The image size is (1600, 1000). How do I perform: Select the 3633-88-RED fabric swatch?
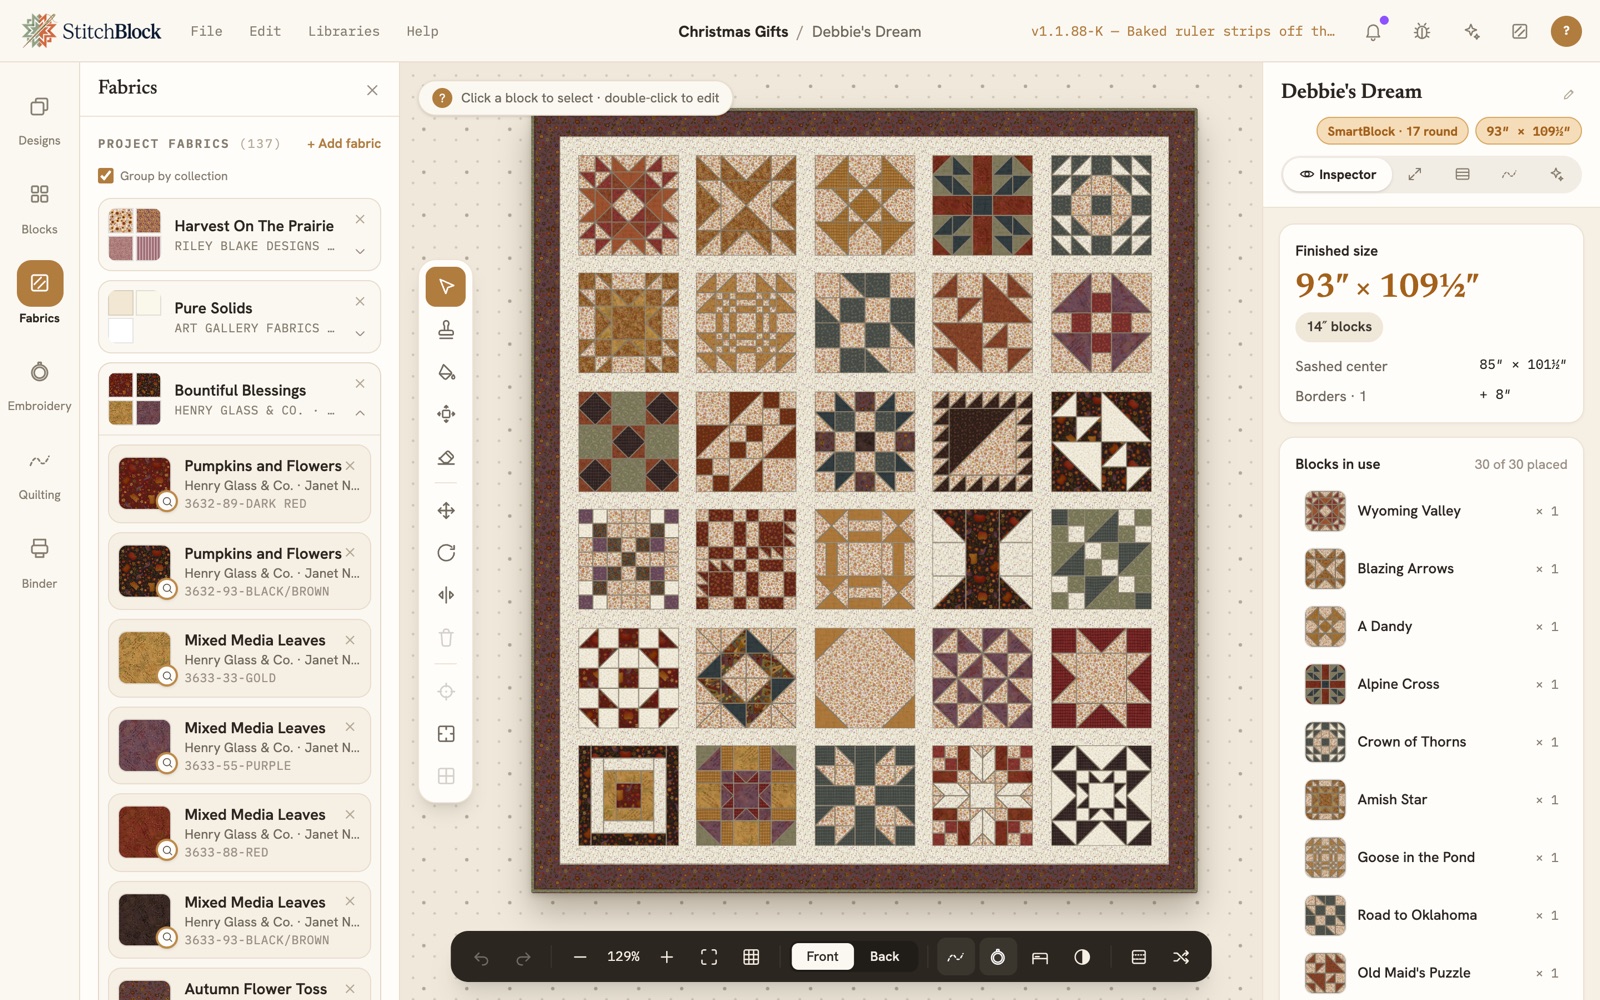tap(145, 832)
